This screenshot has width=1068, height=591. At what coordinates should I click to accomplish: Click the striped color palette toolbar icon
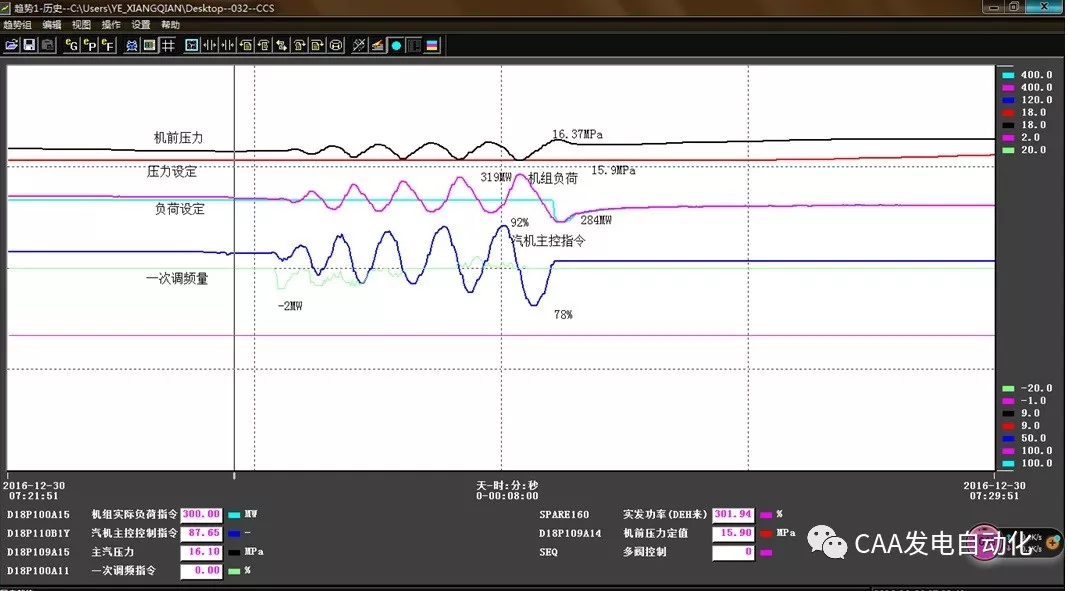click(432, 45)
